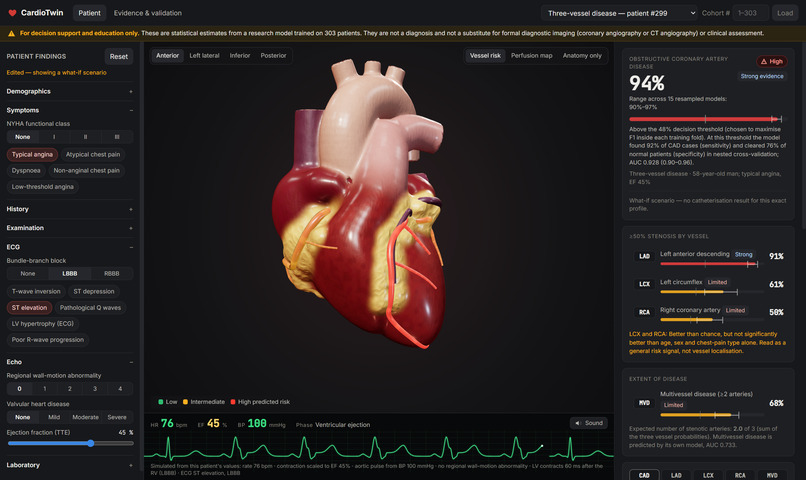This screenshot has height=480, width=806.
Task: Click the High risk warning badge
Action: pyautogui.click(x=772, y=61)
